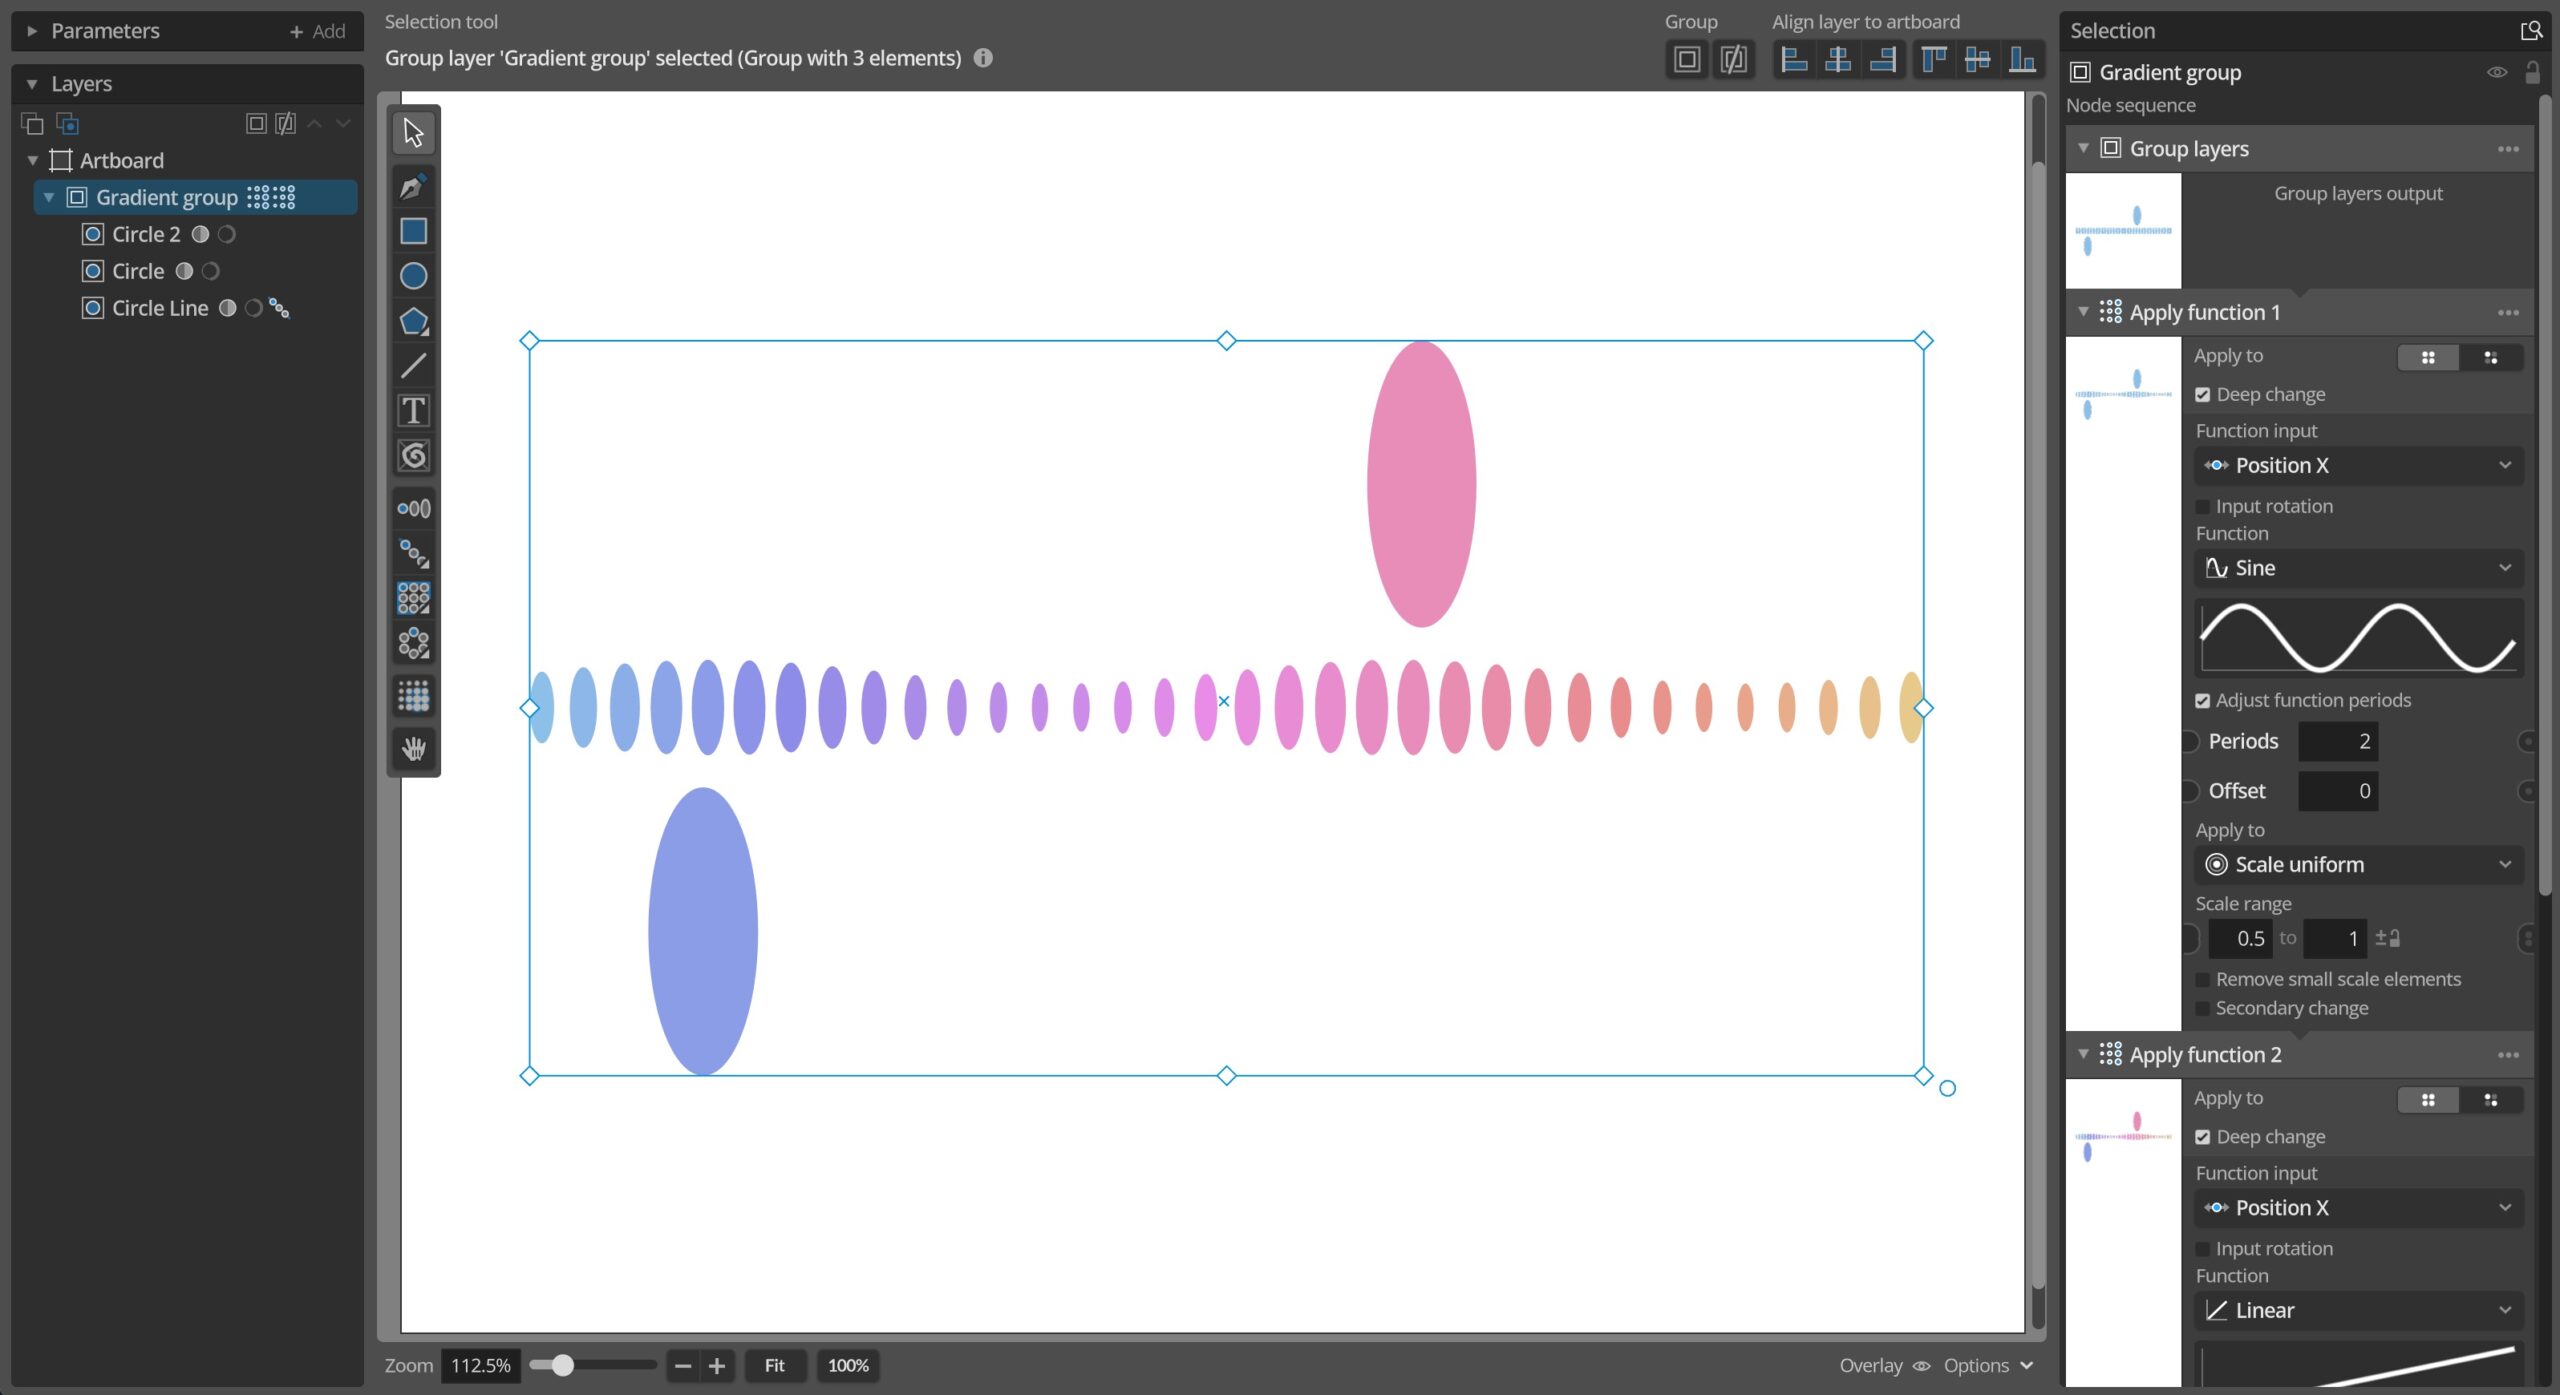
Task: Select the Polygon shape tool
Action: [413, 321]
